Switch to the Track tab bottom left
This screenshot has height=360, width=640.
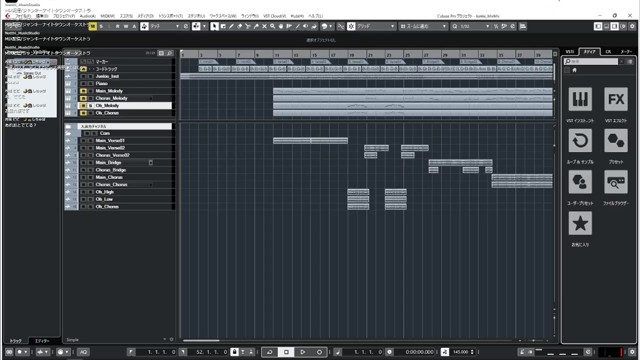click(16, 341)
